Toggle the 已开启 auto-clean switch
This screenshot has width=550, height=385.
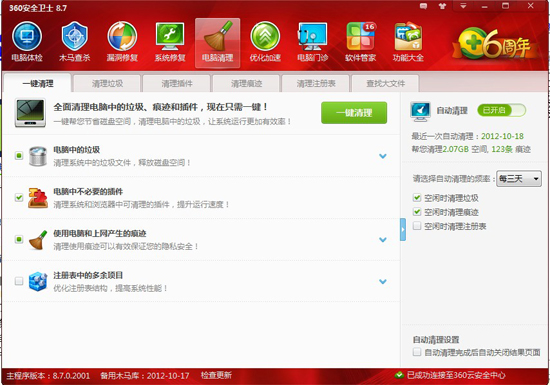(502, 110)
